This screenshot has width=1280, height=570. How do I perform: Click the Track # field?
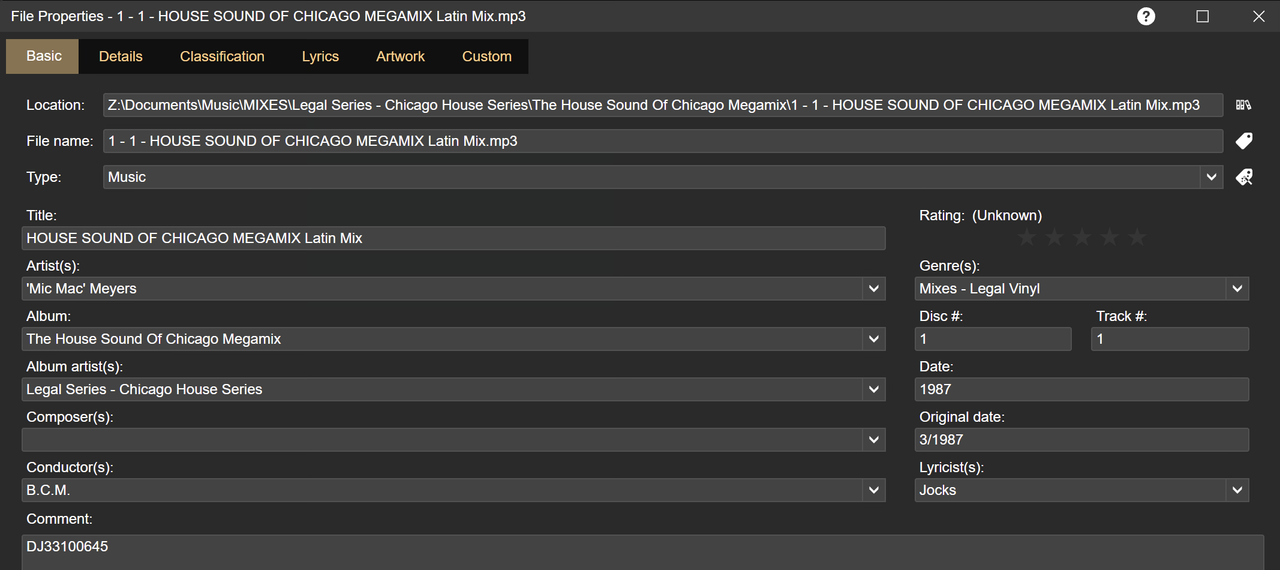point(1170,339)
